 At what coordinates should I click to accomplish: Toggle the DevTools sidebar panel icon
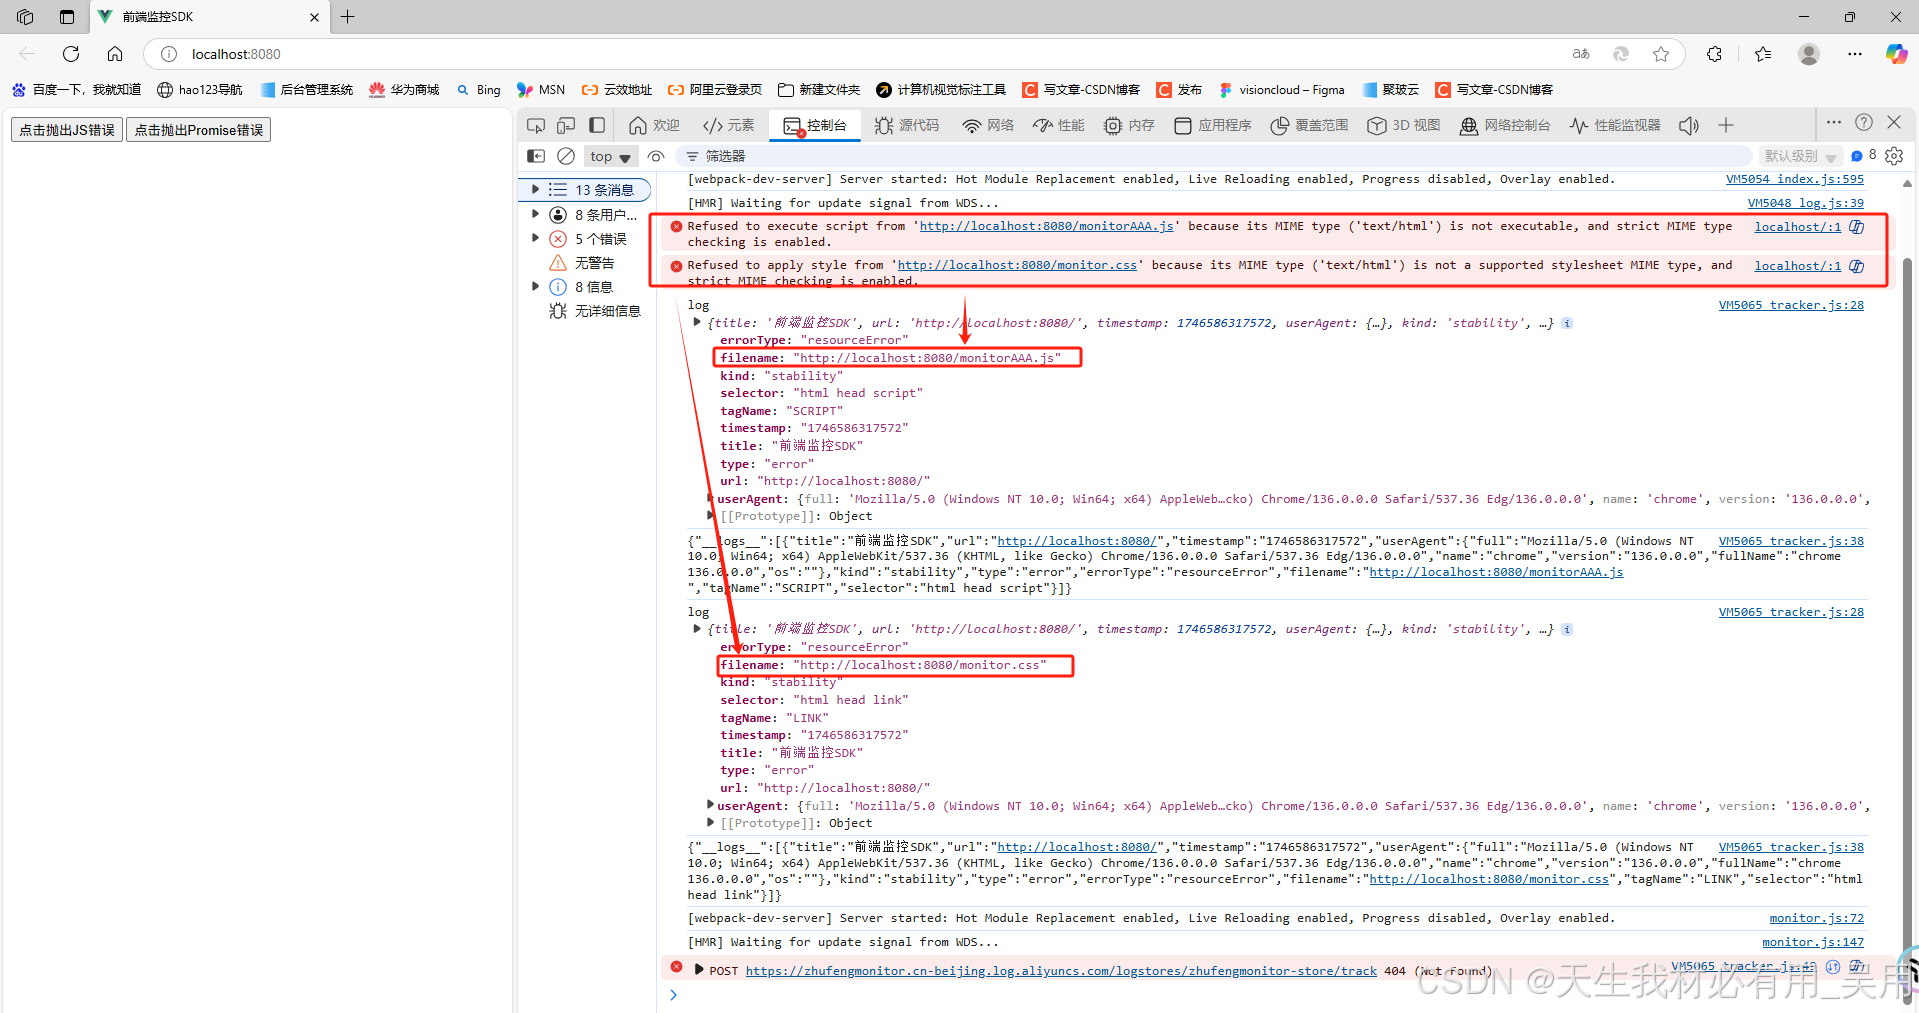[x=597, y=126]
